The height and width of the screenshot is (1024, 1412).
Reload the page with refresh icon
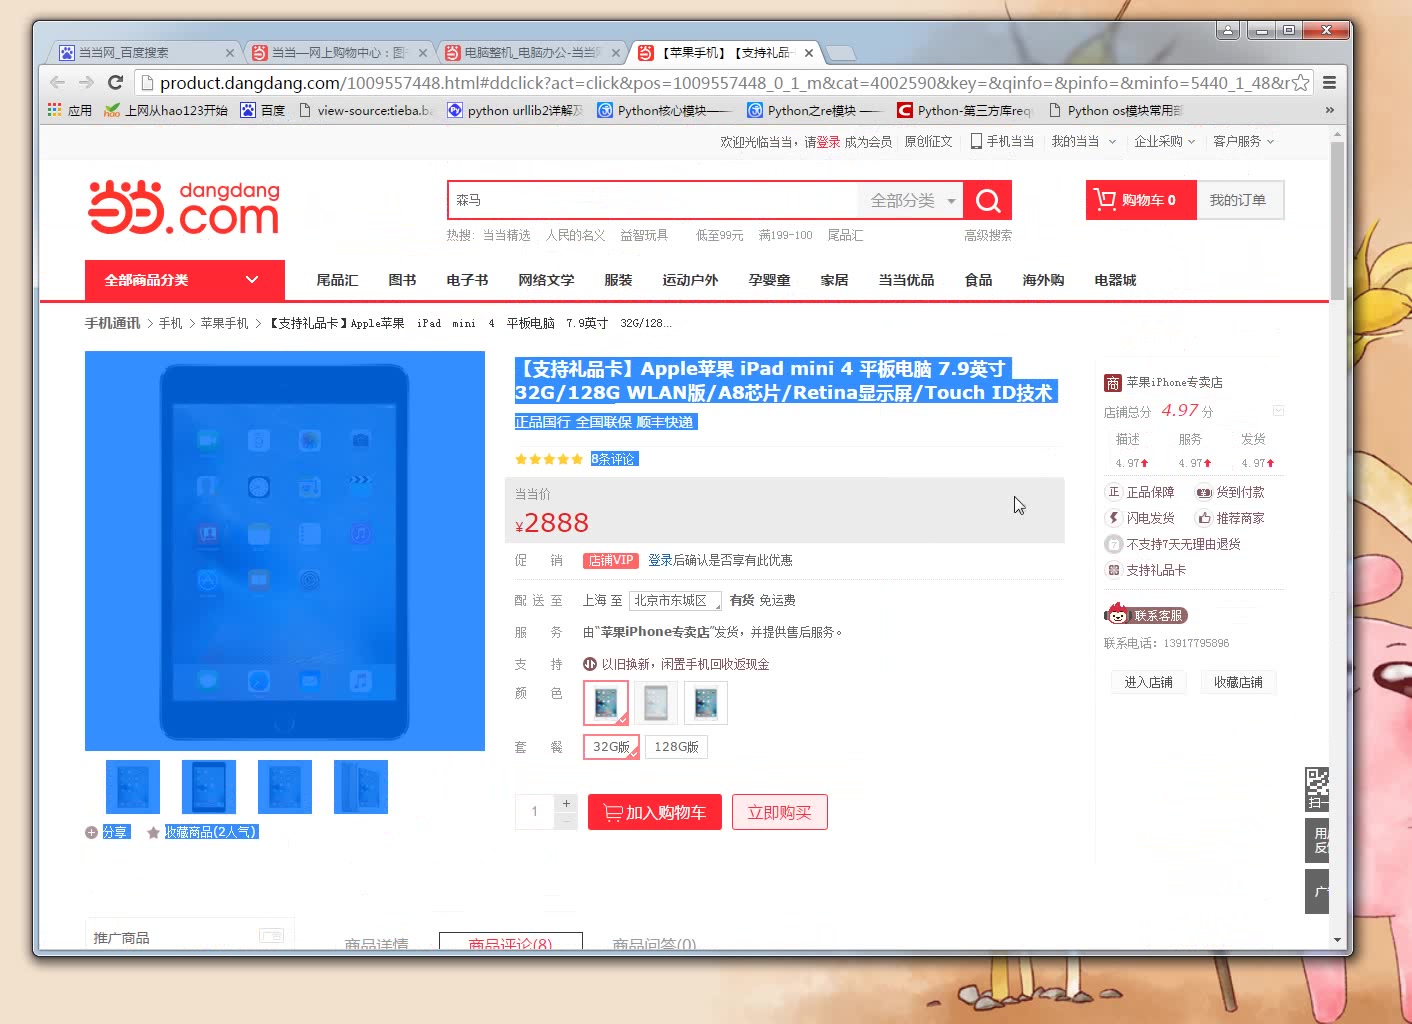pyautogui.click(x=115, y=82)
